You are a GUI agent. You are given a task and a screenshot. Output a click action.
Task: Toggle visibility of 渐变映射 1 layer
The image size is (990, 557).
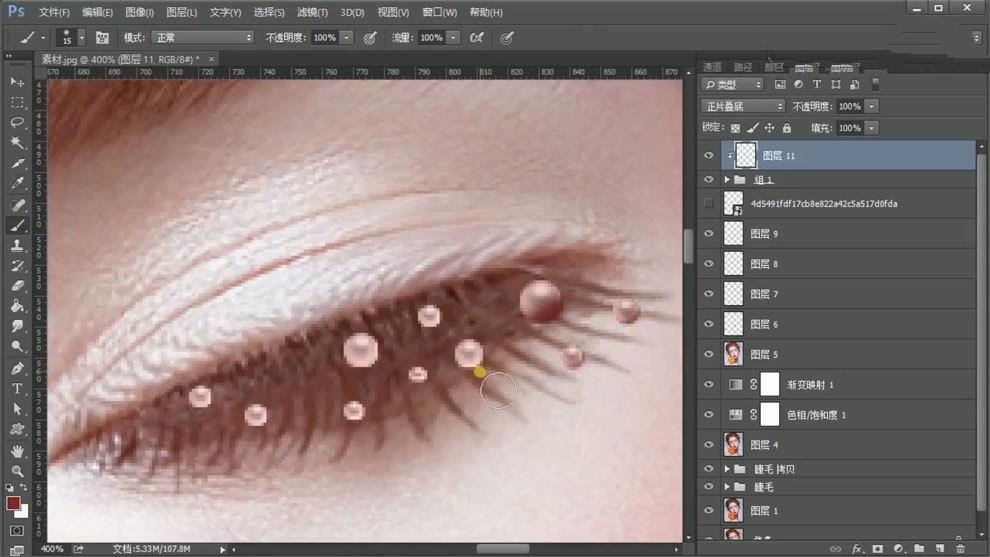coord(709,384)
